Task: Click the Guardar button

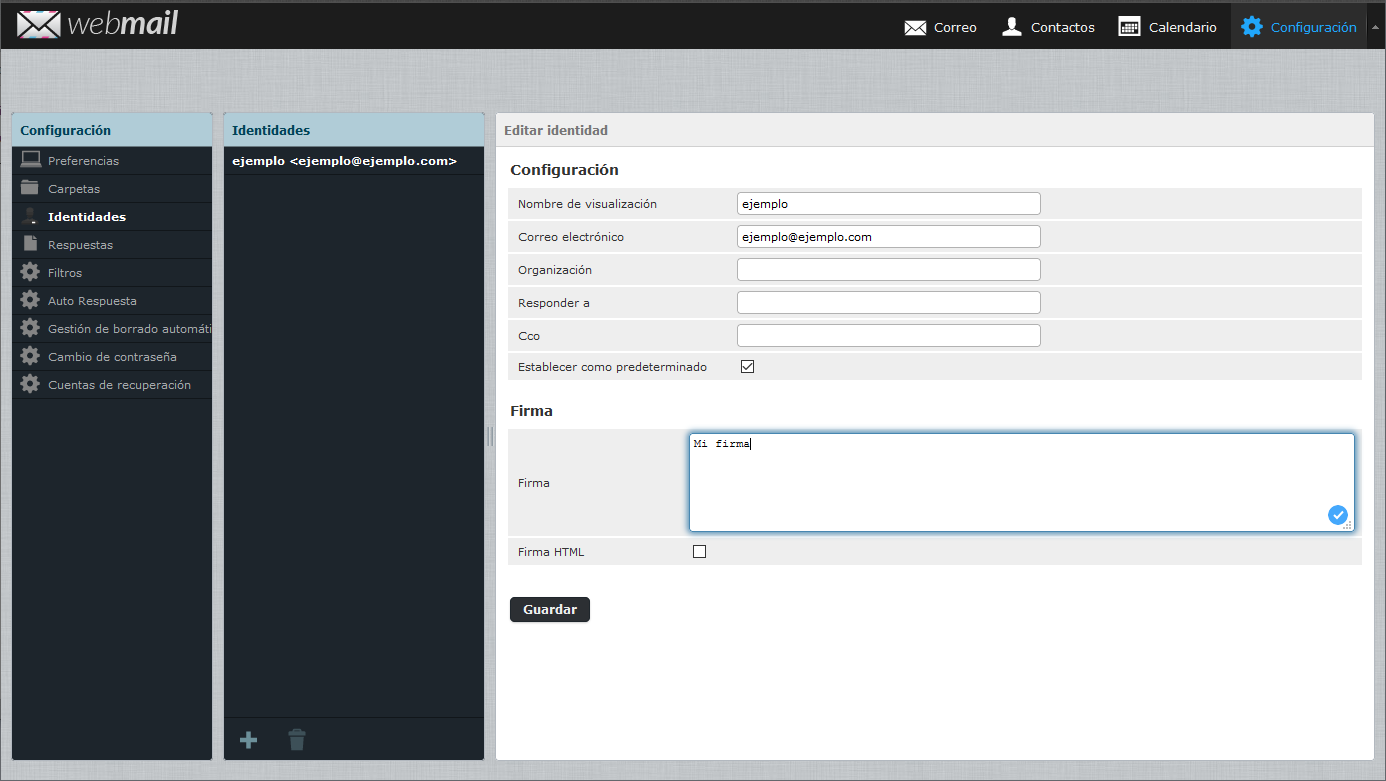Action: 549,609
